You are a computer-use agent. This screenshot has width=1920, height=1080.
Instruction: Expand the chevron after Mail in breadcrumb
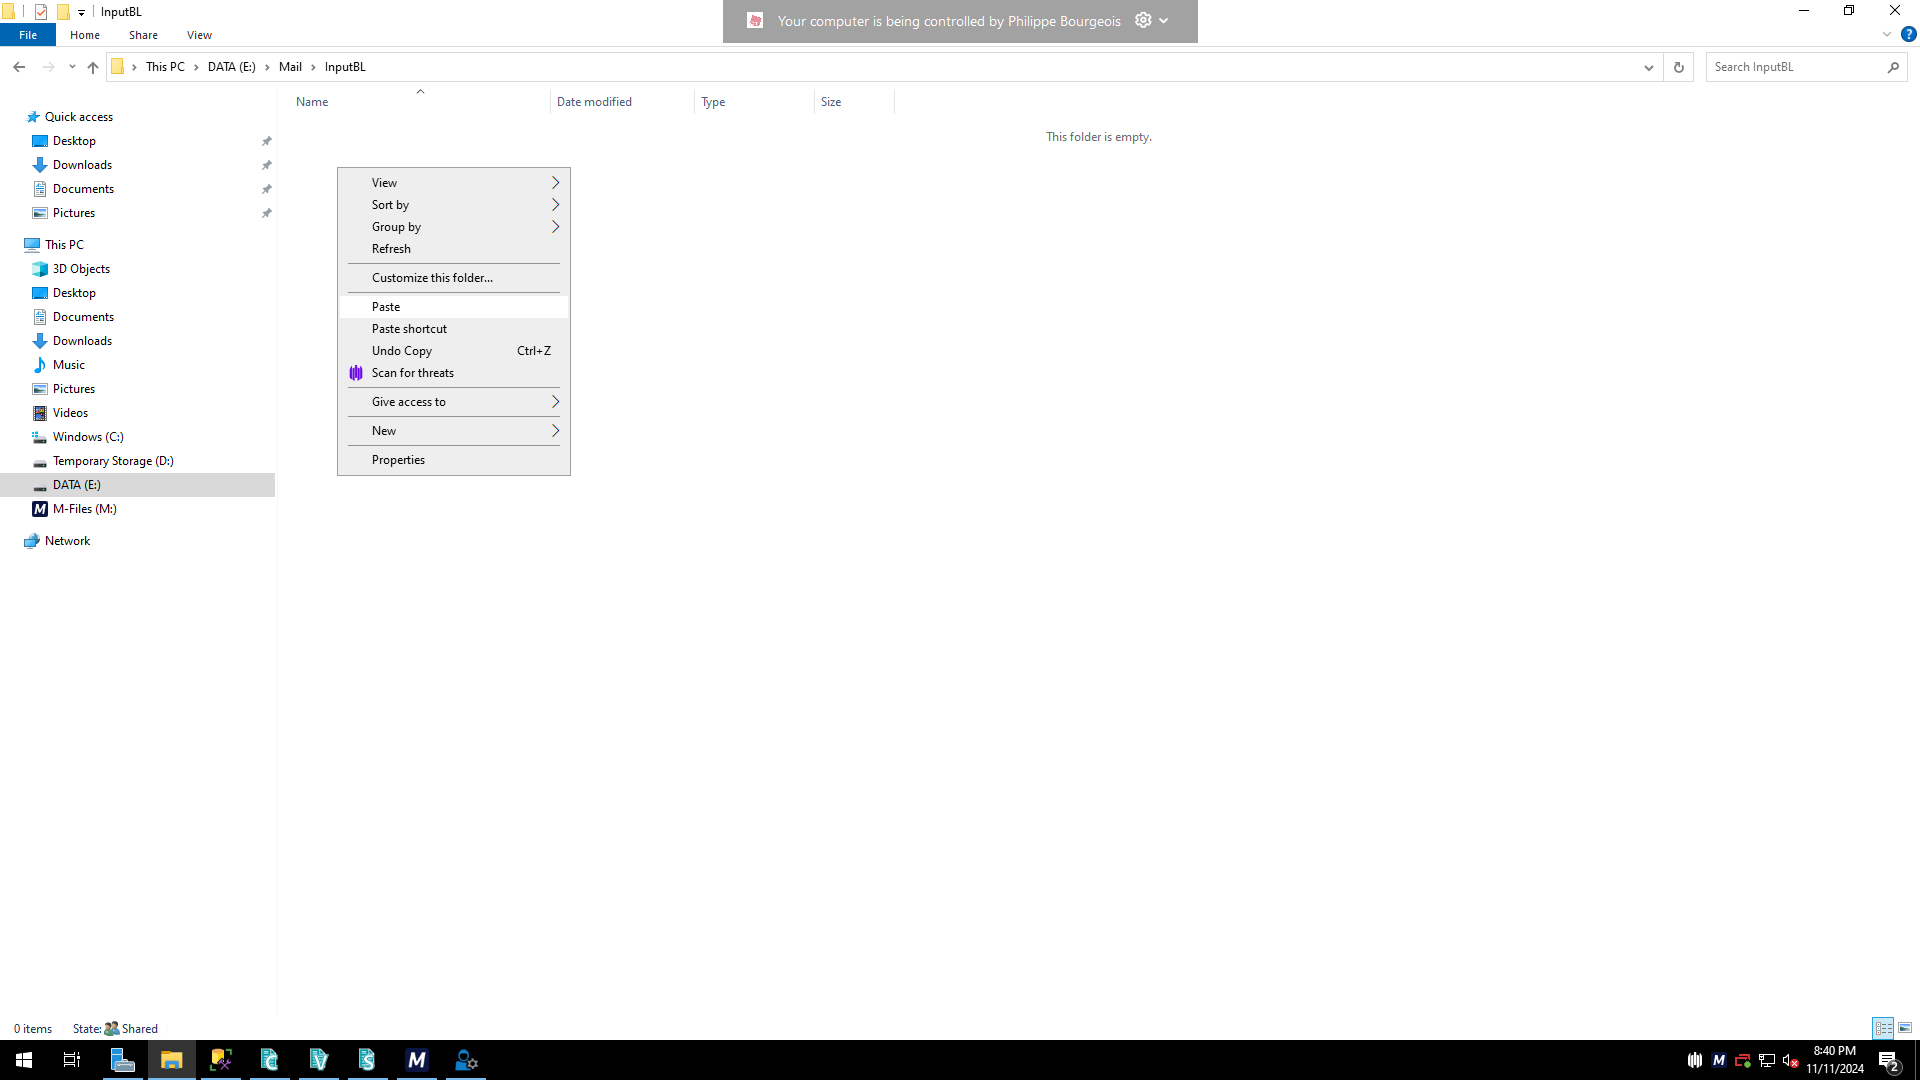click(313, 67)
